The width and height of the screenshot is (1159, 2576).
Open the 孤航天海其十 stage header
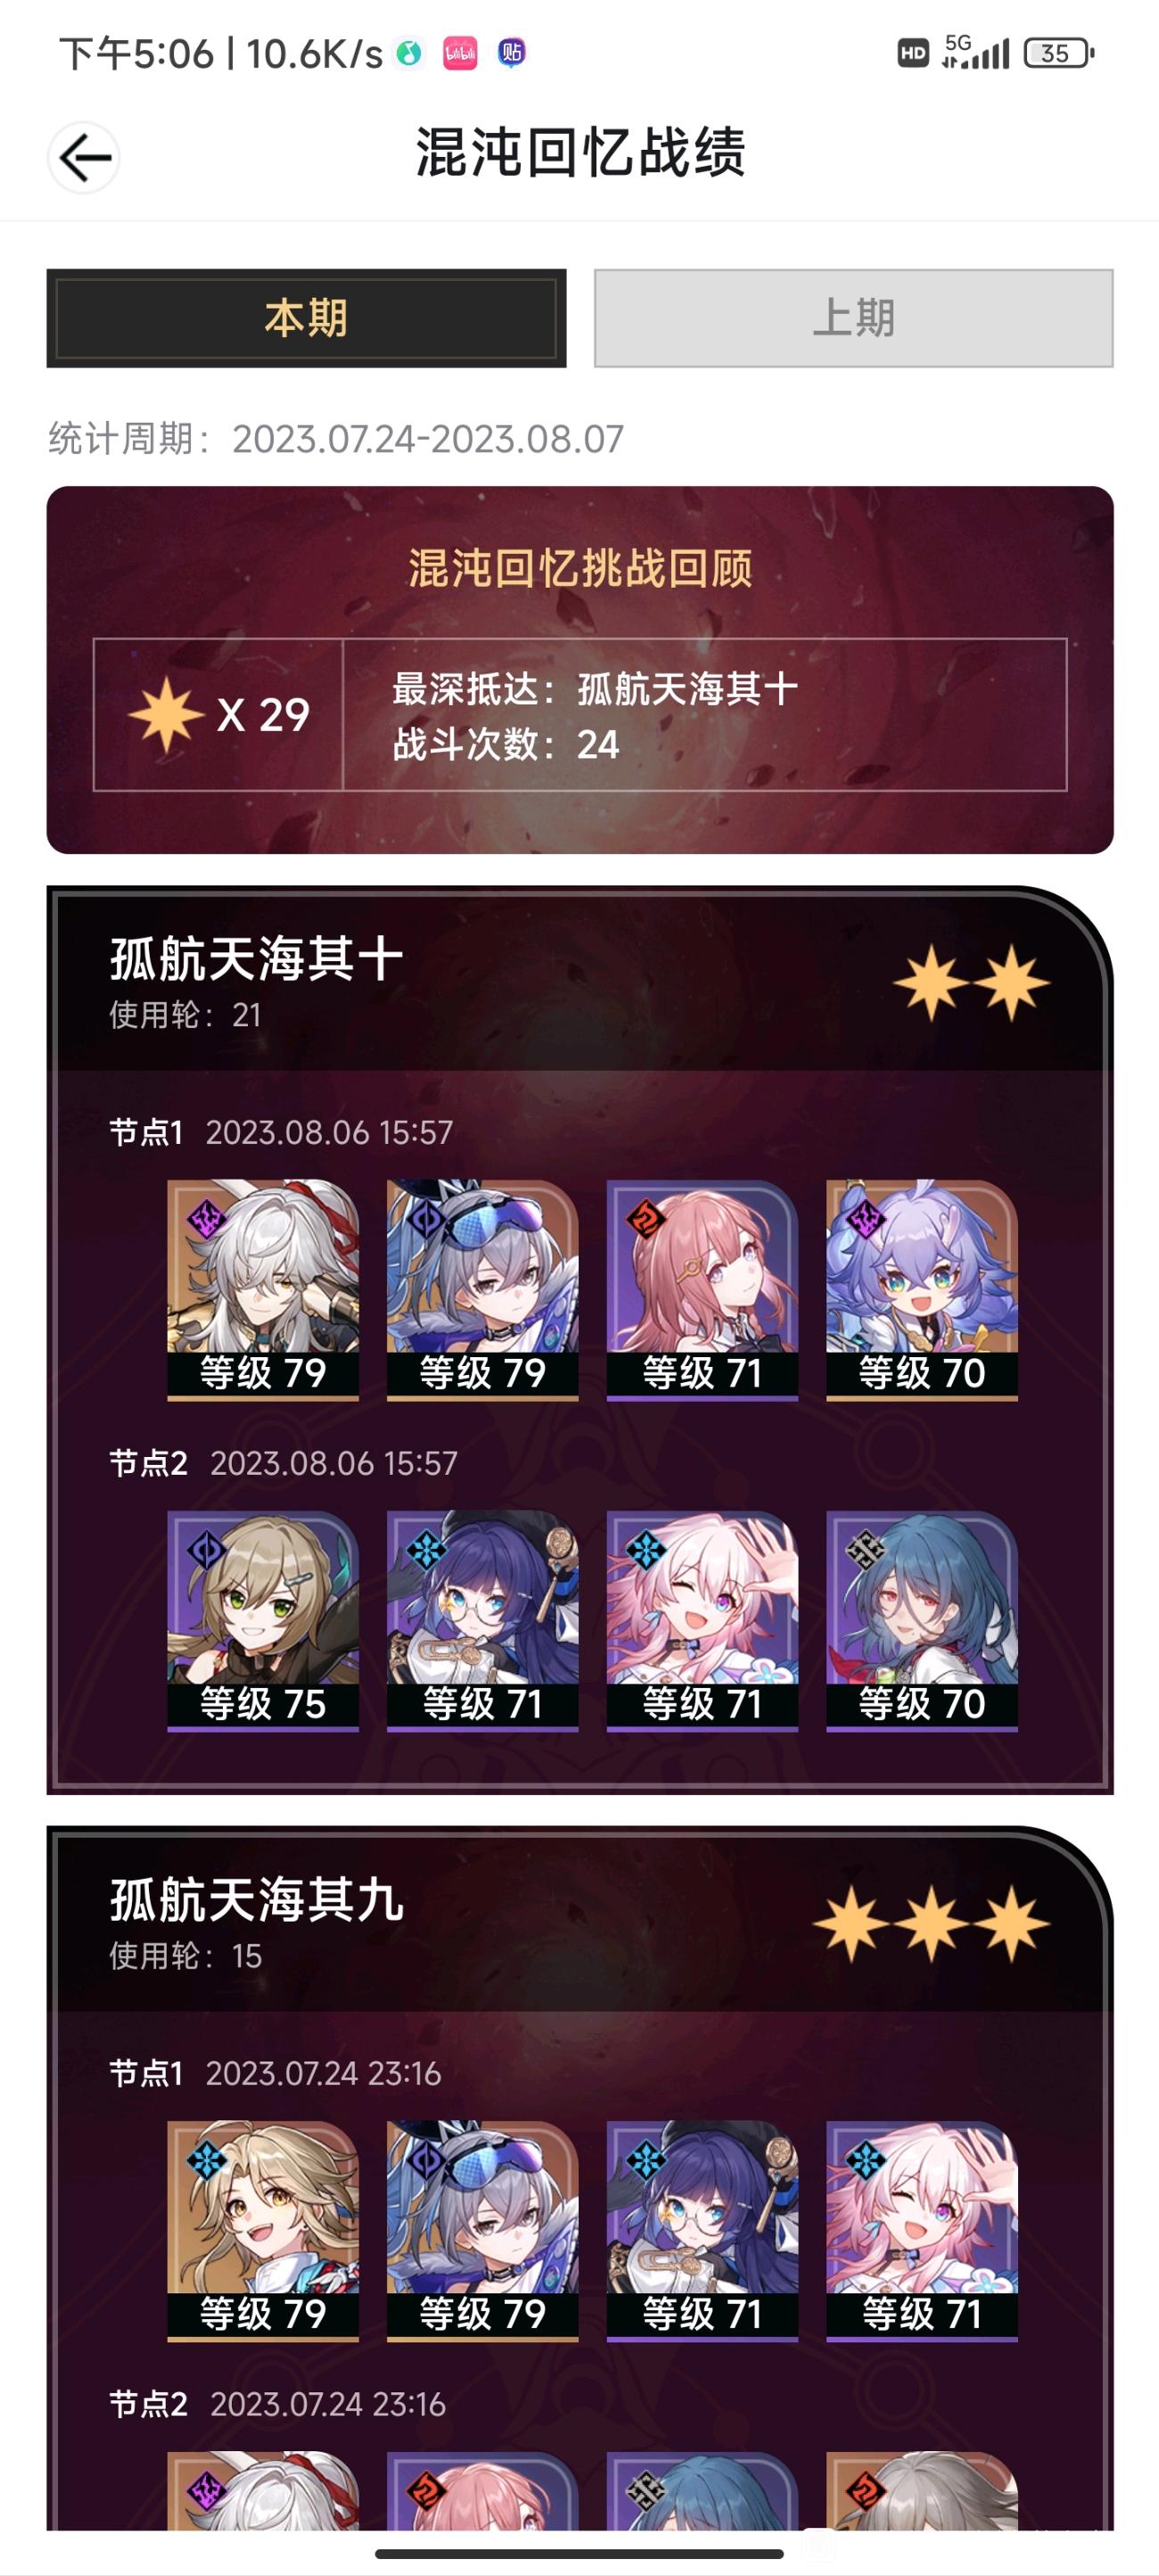(580, 980)
